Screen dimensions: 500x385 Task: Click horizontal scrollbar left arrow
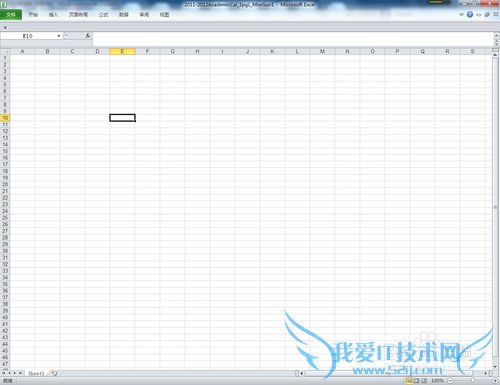(x=302, y=373)
